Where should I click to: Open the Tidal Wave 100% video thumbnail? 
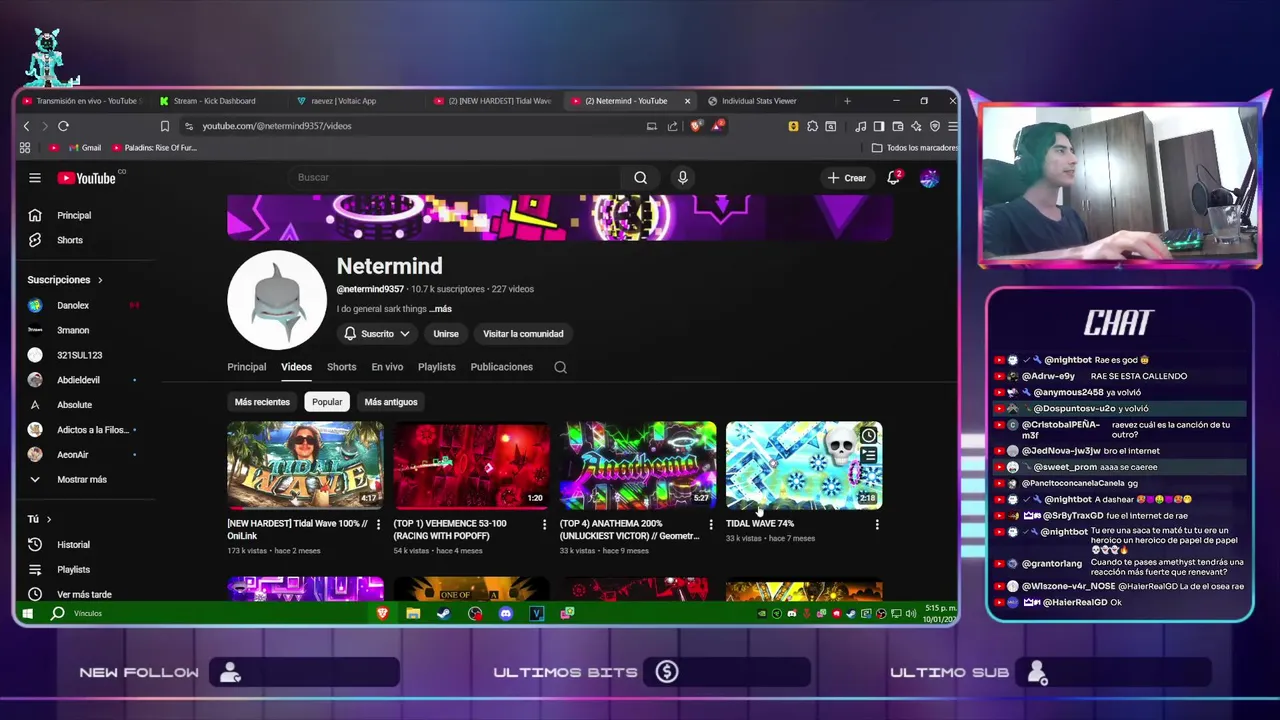pyautogui.click(x=305, y=466)
